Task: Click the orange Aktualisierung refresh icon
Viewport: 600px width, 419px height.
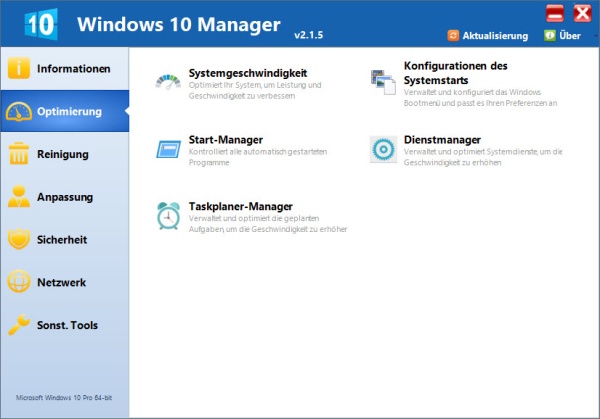Action: (x=453, y=36)
